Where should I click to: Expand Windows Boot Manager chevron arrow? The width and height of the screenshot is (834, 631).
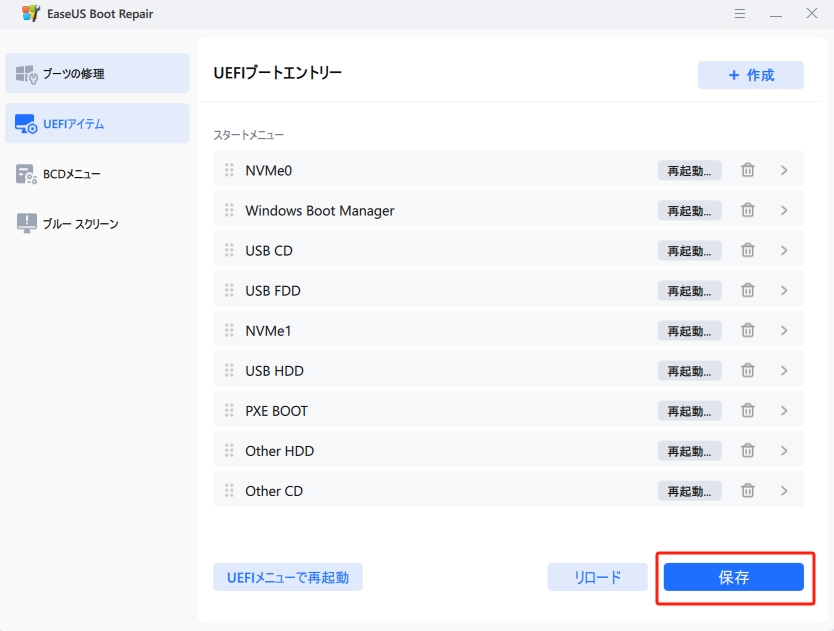(784, 211)
